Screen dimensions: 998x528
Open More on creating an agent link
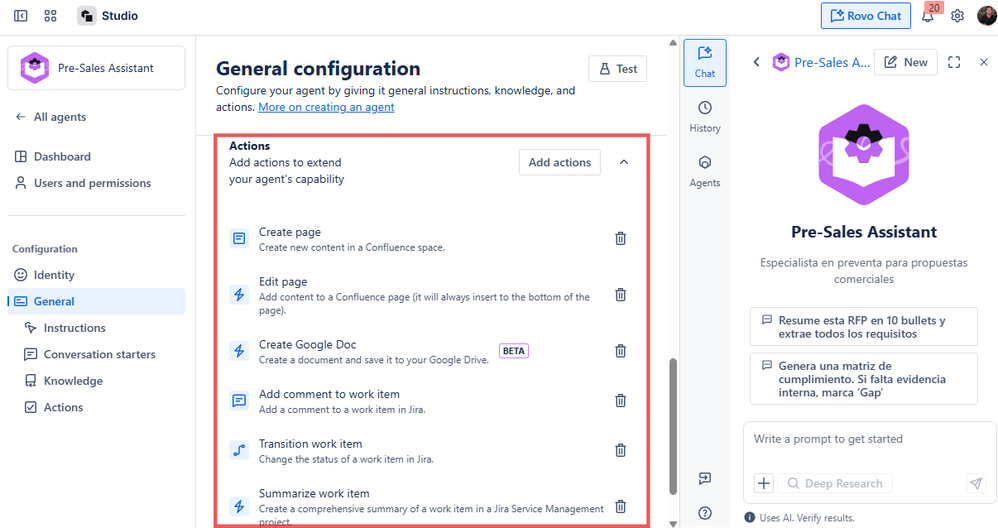[x=326, y=107]
